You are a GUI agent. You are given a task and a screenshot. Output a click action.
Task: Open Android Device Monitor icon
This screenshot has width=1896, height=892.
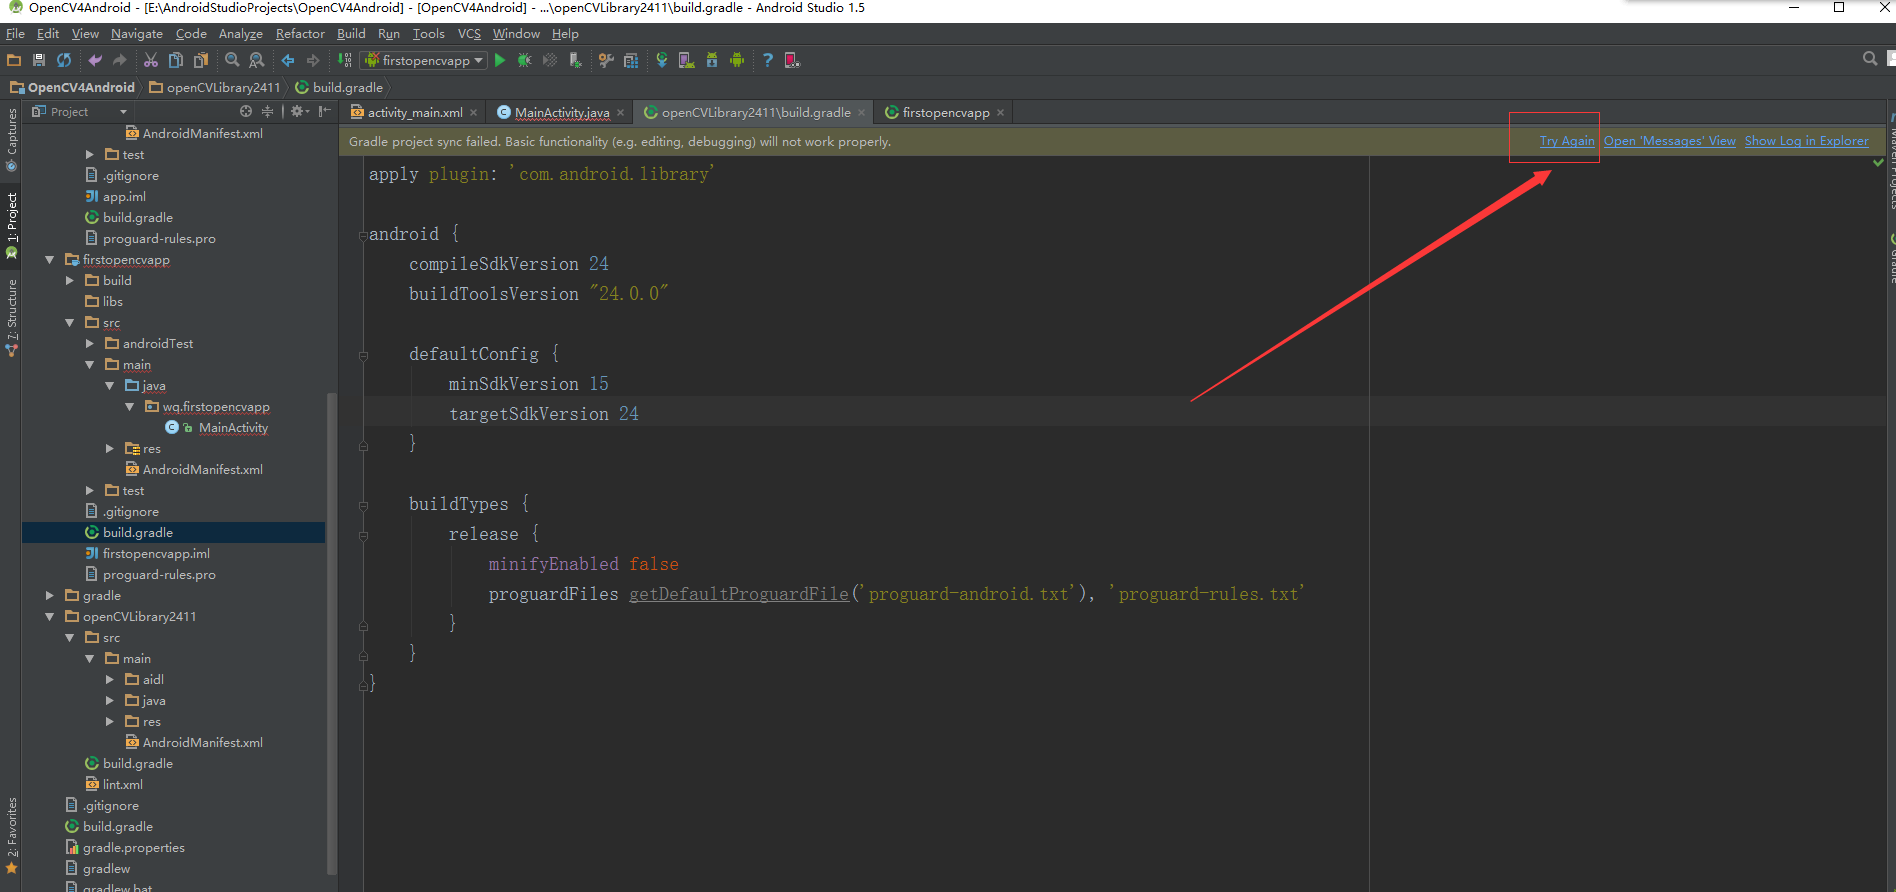[737, 60]
